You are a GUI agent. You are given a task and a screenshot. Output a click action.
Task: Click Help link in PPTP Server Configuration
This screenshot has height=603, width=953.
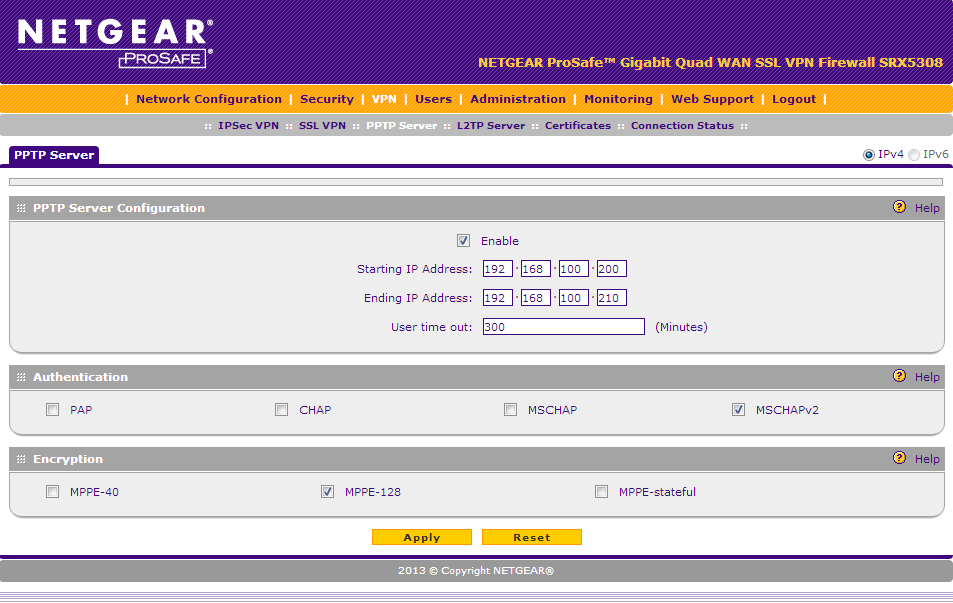[927, 208]
